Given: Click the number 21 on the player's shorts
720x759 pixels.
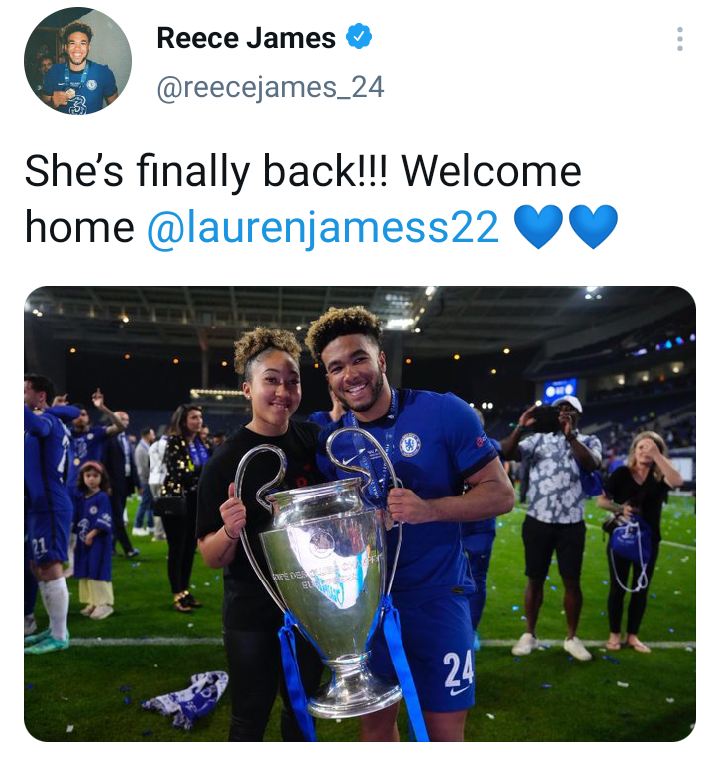Looking at the screenshot, I should coord(39,548).
